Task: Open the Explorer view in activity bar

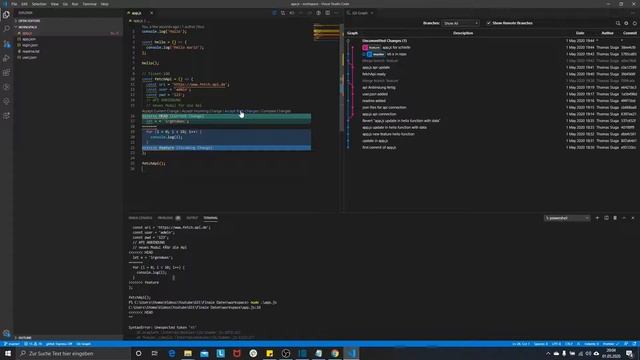Action: [x=7, y=15]
